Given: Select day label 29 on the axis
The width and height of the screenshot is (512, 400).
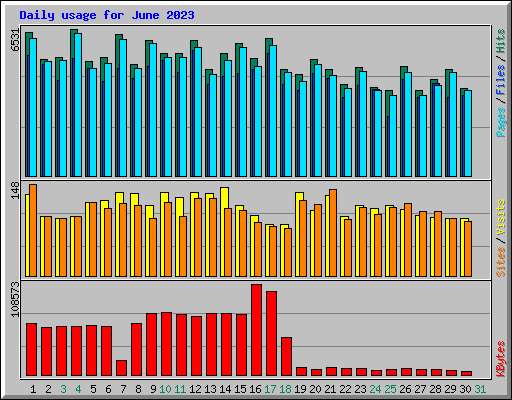Looking at the screenshot, I should [450, 389].
